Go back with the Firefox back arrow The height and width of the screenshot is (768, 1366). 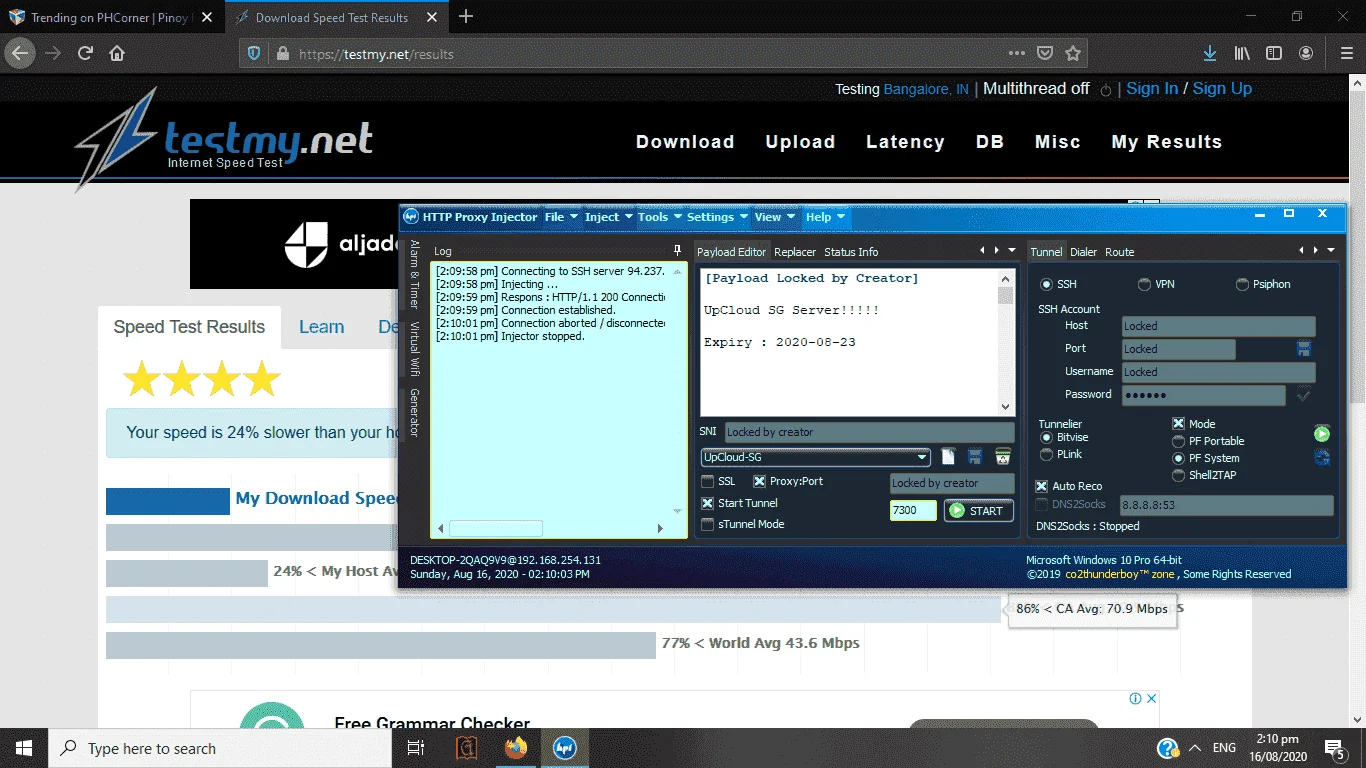click(x=20, y=53)
